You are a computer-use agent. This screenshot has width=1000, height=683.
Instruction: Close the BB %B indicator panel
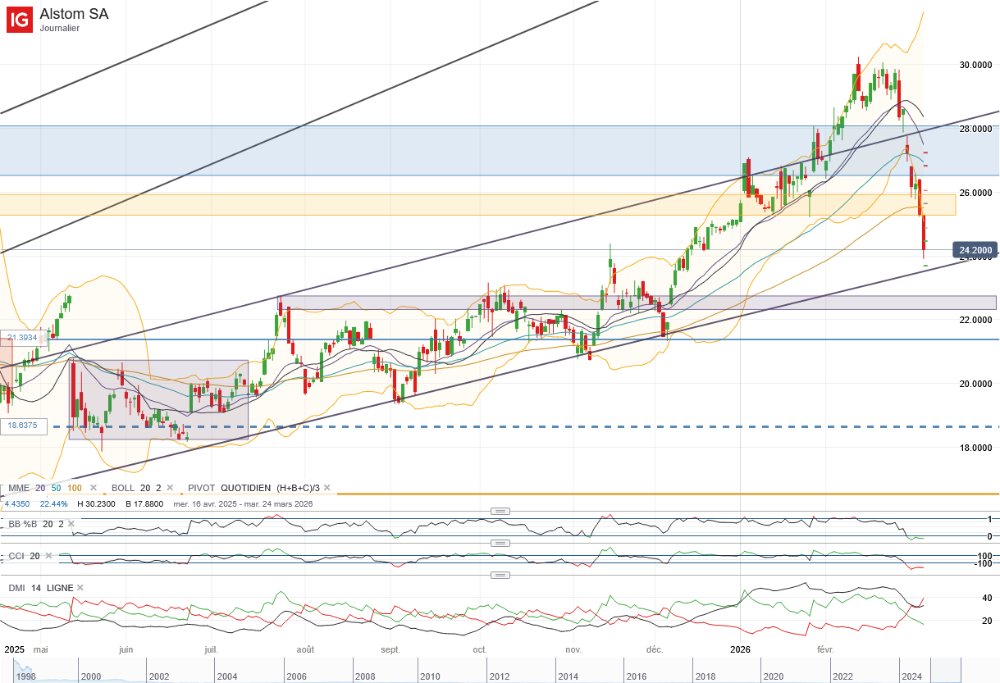(71, 524)
